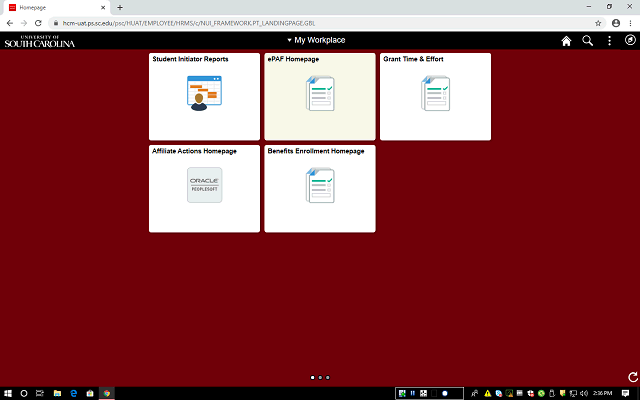Image resolution: width=640 pixels, height=400 pixels.
Task: Click the browser back arrow
Action: (10, 23)
